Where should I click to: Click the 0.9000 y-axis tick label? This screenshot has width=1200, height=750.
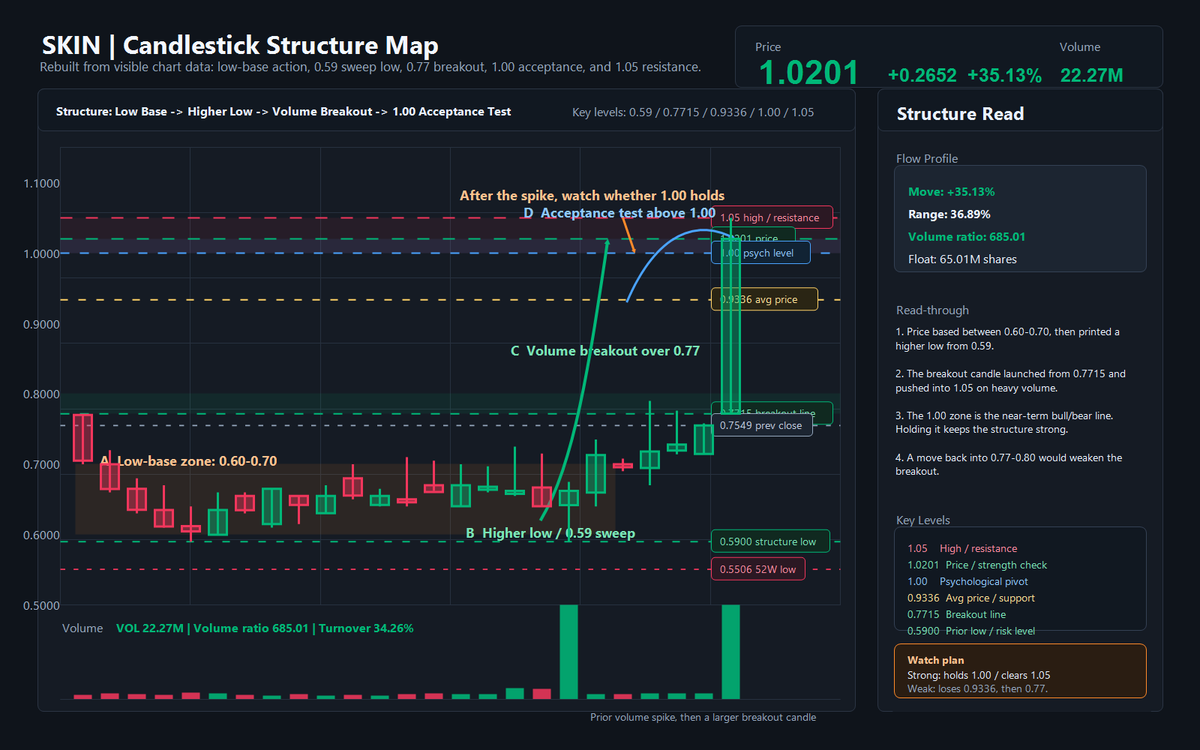(x=41, y=324)
